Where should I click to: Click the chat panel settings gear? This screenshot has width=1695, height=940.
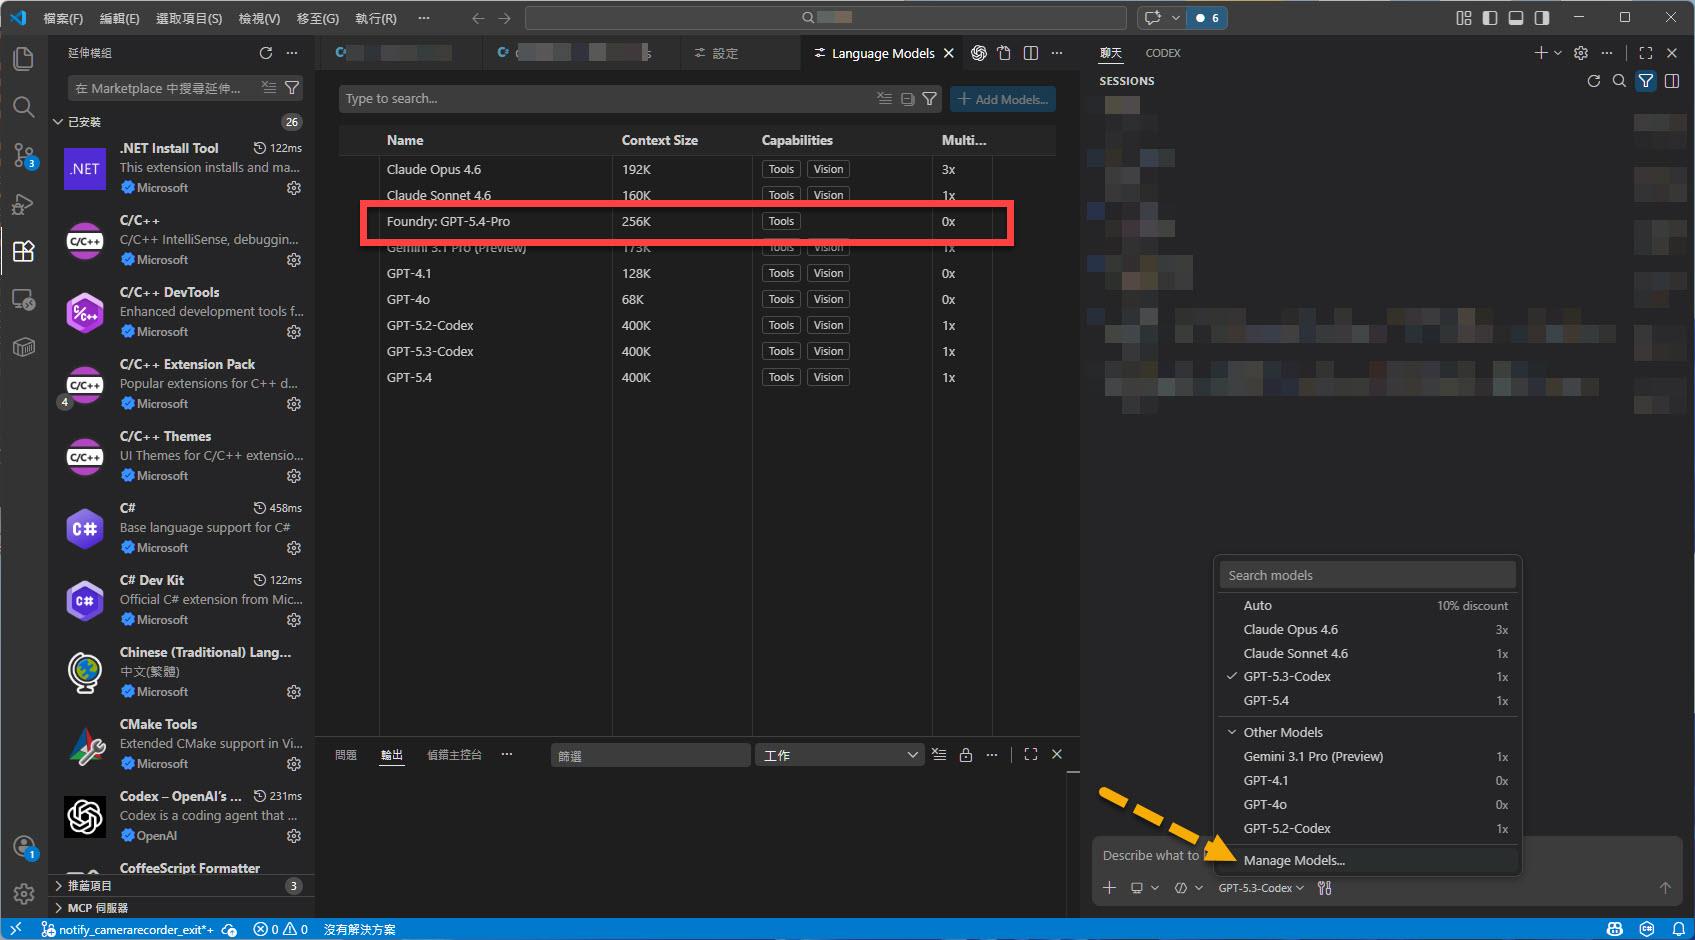point(1581,53)
